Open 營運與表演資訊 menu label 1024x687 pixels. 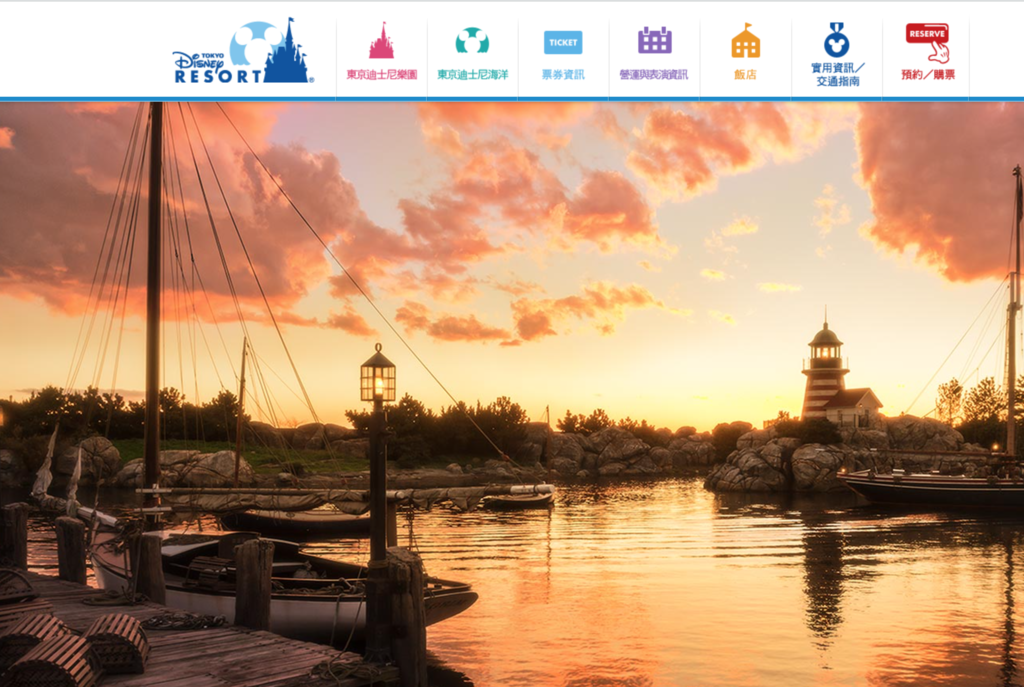[654, 75]
